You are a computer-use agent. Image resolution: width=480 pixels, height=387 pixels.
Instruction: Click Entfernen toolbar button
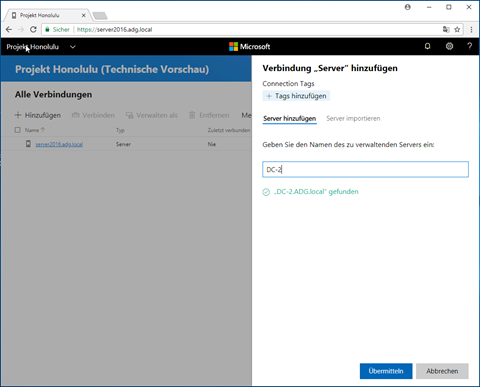tap(209, 115)
